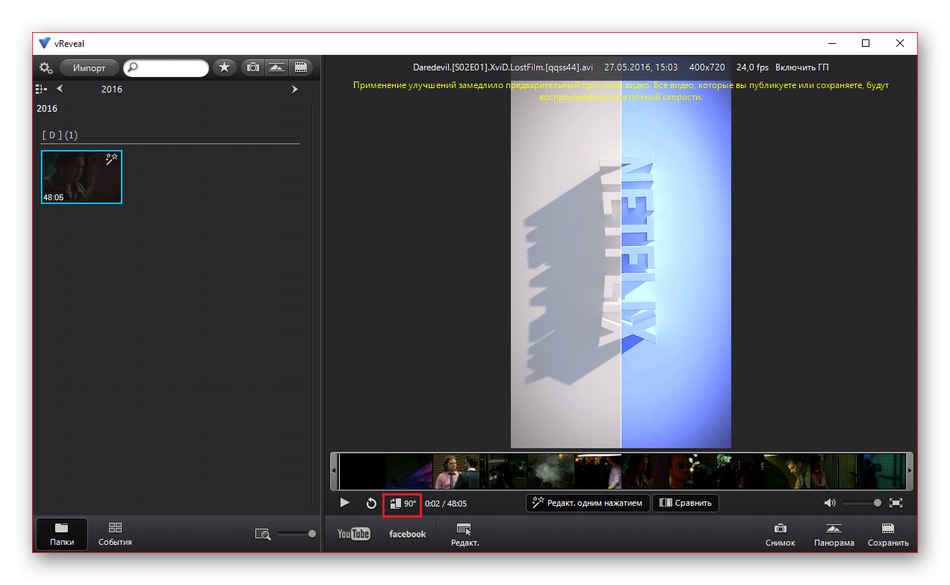Go to previous year arrow
This screenshot has width=950, height=585.
(59, 88)
